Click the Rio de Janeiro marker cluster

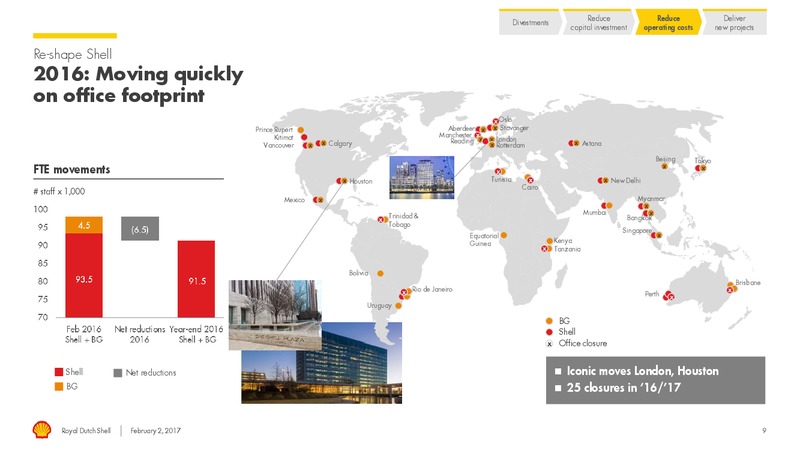click(405, 293)
